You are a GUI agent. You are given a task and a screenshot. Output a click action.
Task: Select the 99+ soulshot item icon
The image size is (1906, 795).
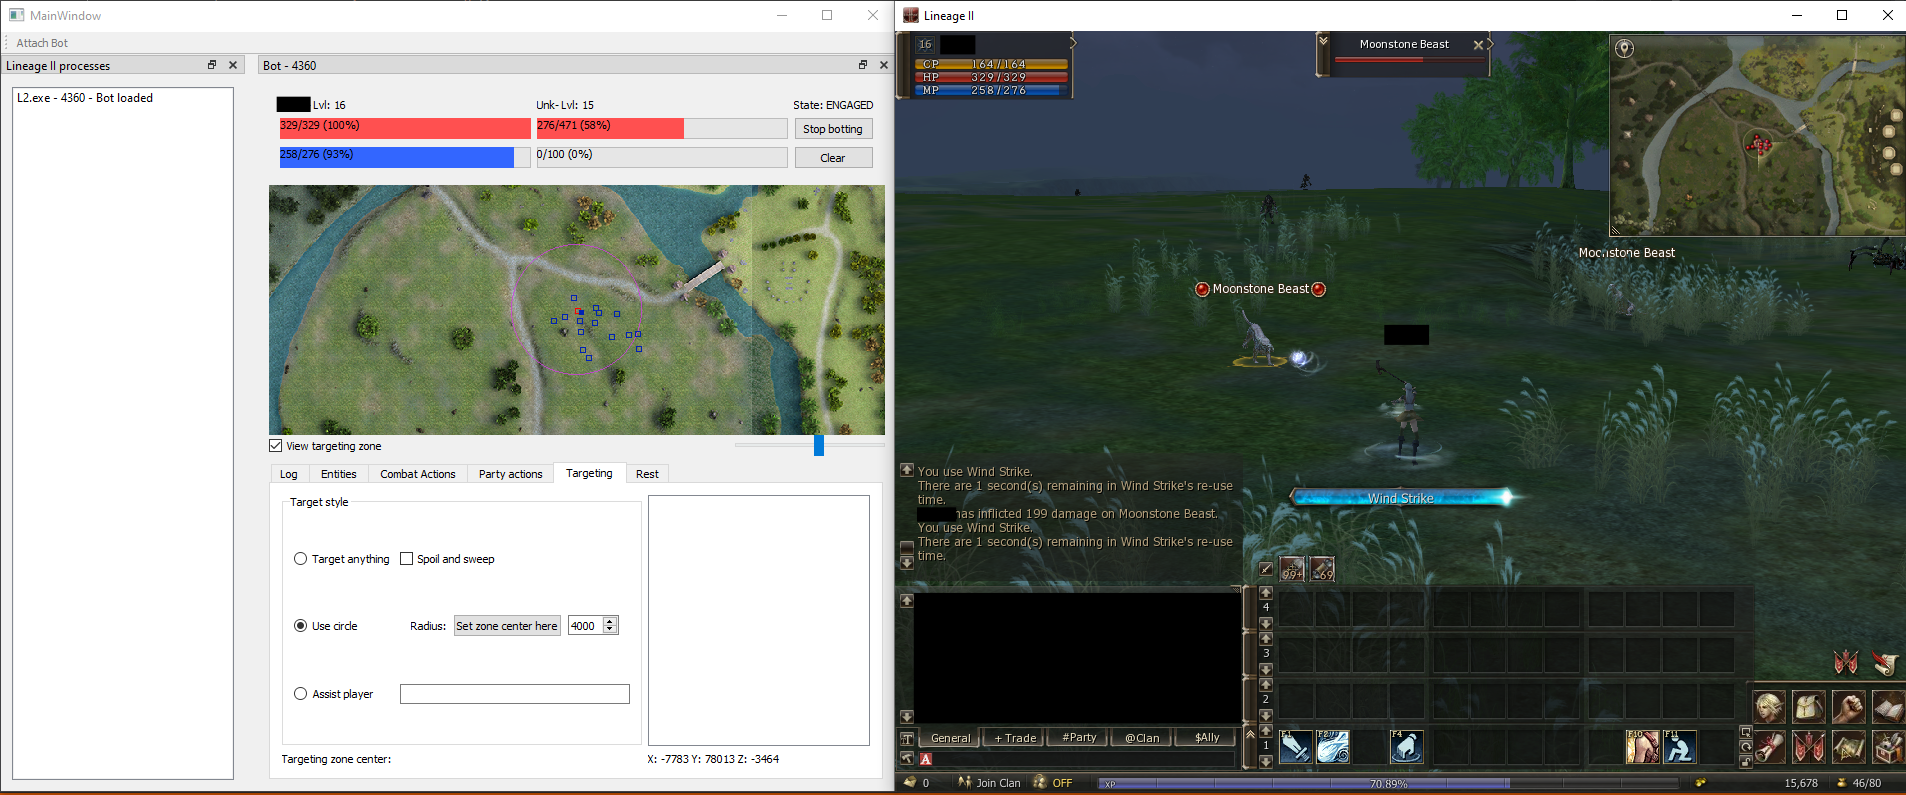pyautogui.click(x=1292, y=569)
